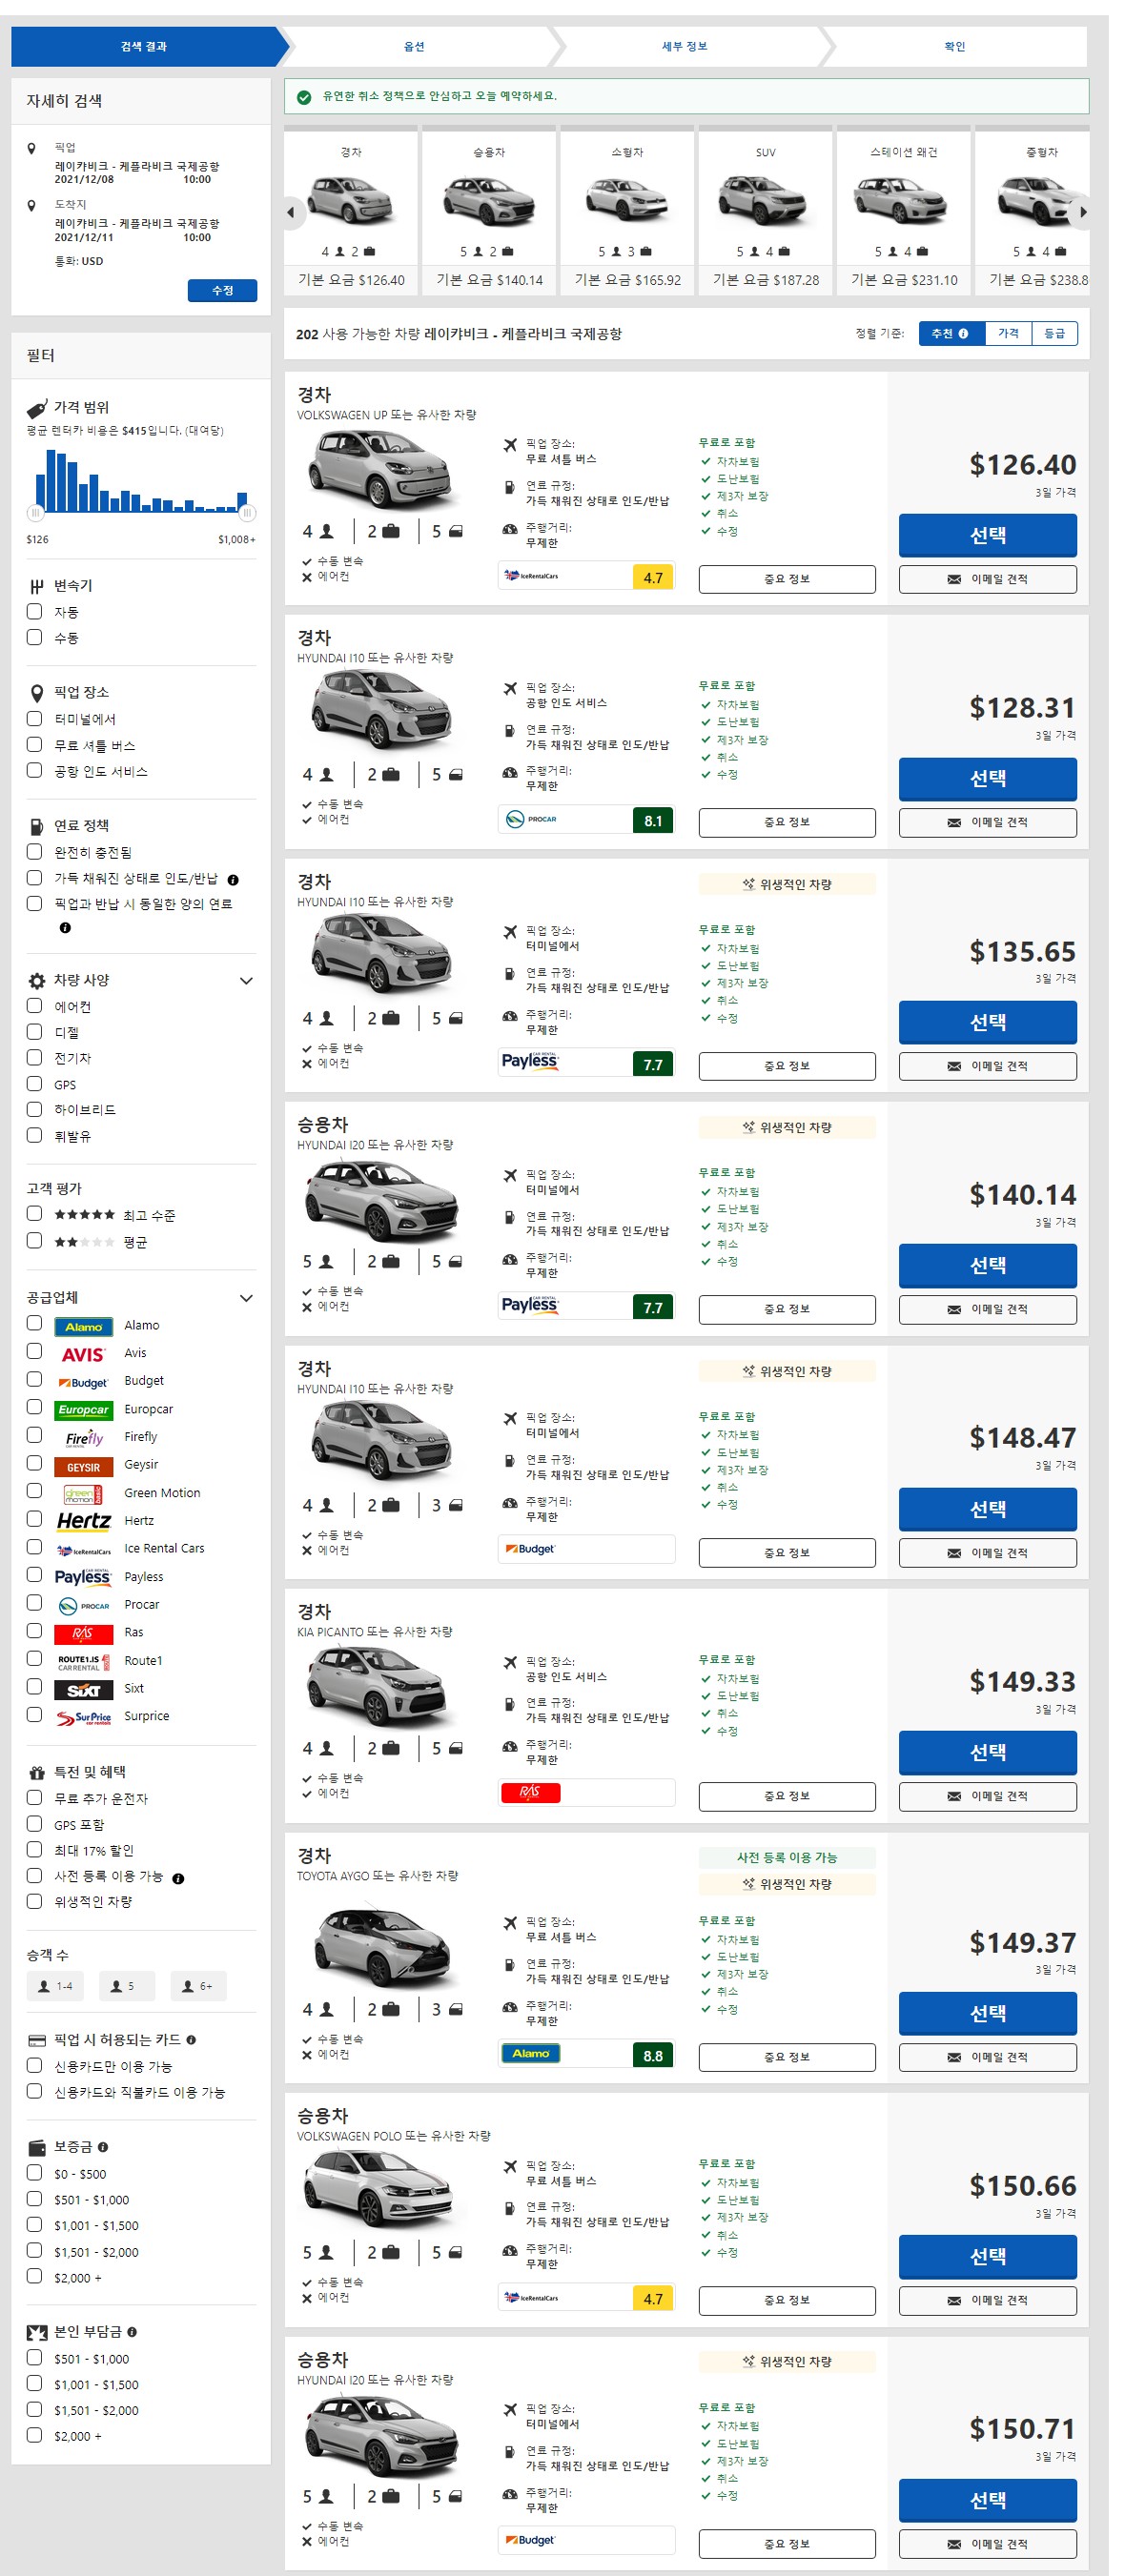The image size is (1125, 2576).
Task: Click the right handle of price range slider
Action: [247, 513]
